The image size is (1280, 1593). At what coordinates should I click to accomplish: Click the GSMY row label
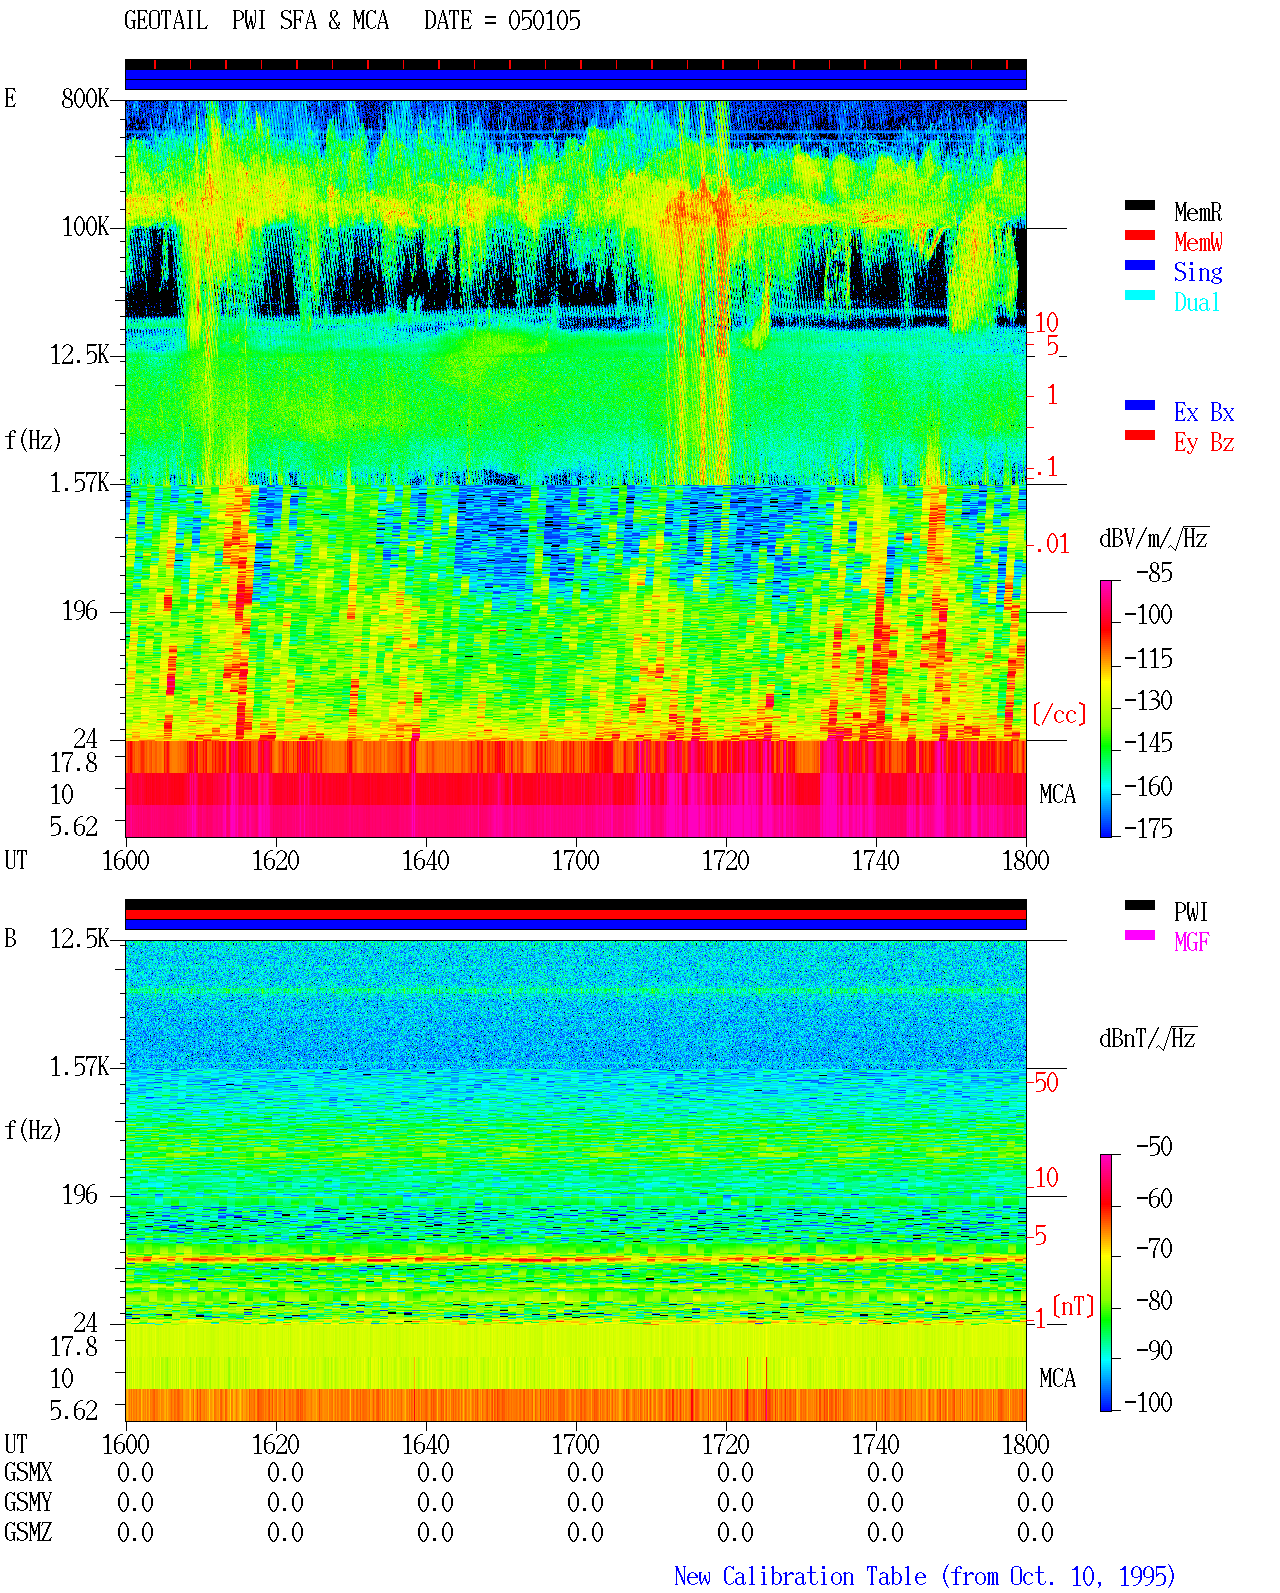(x=28, y=1503)
